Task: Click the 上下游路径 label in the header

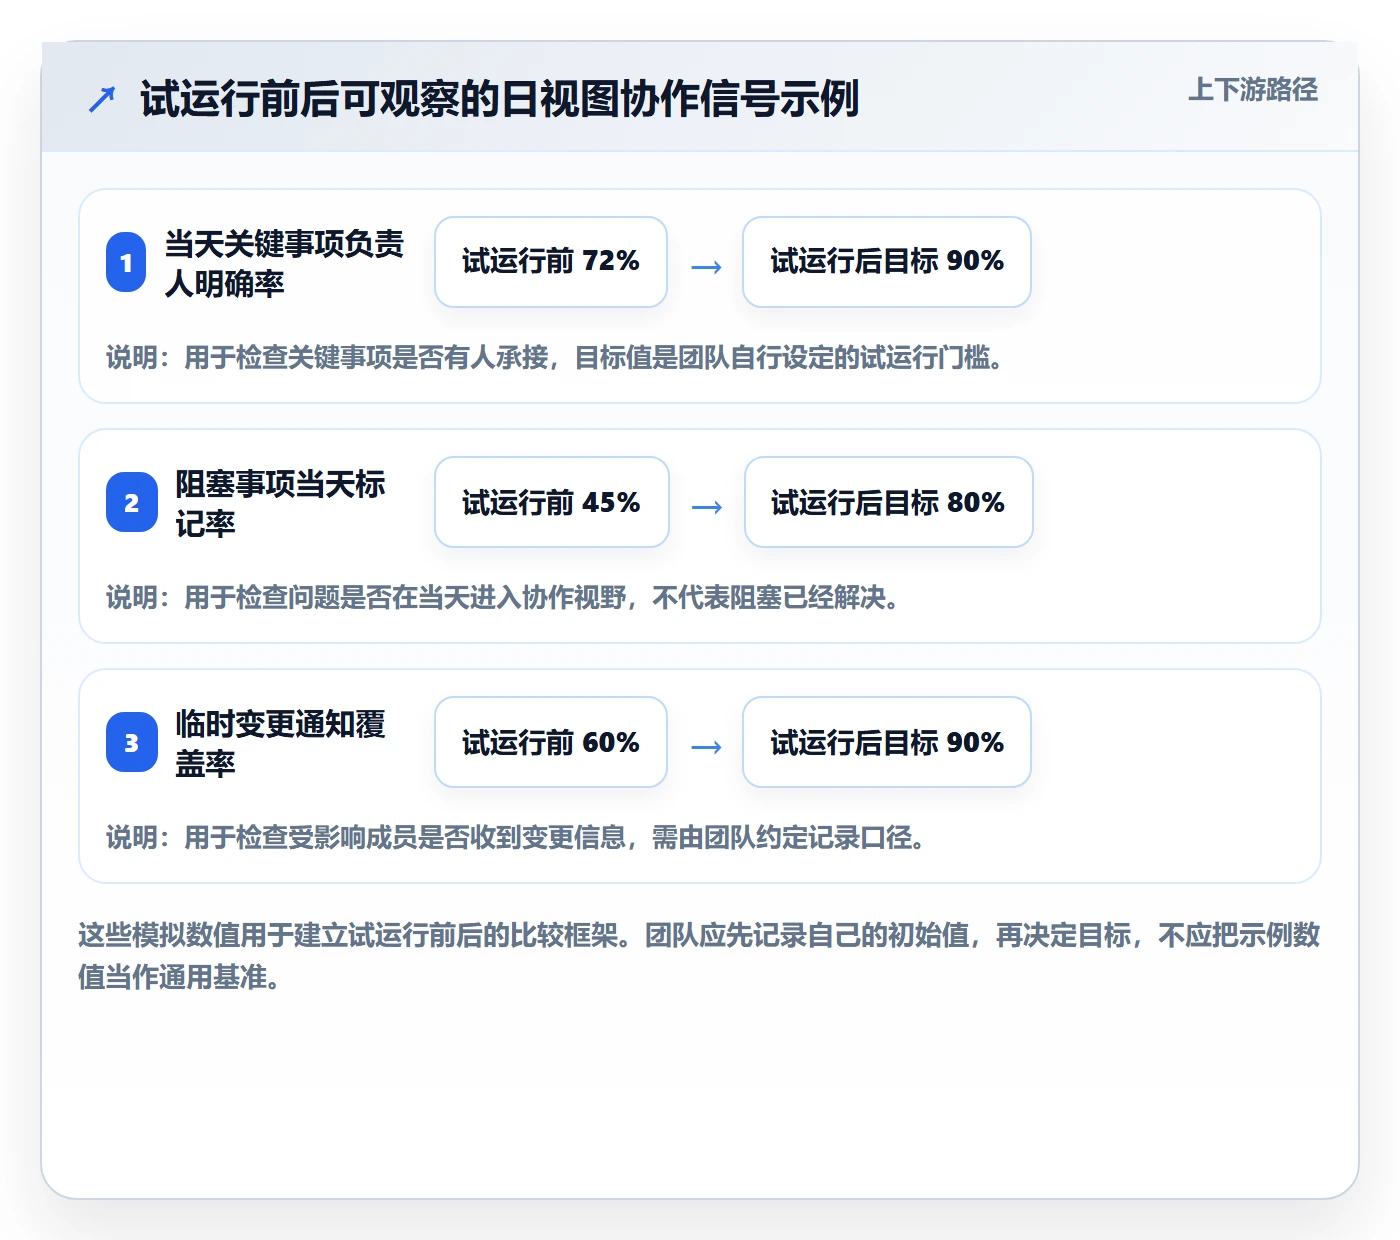Action: pos(1253,90)
